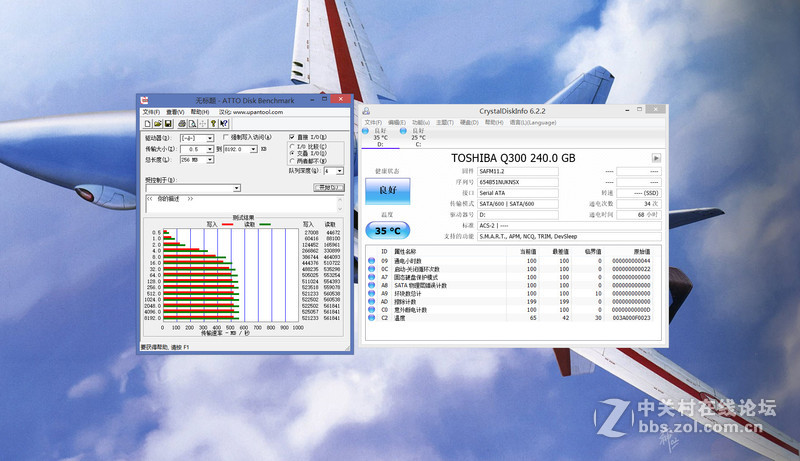The width and height of the screenshot is (800, 461).
Task: Select the Overlapped I/O radio button
Action: click(x=292, y=153)
